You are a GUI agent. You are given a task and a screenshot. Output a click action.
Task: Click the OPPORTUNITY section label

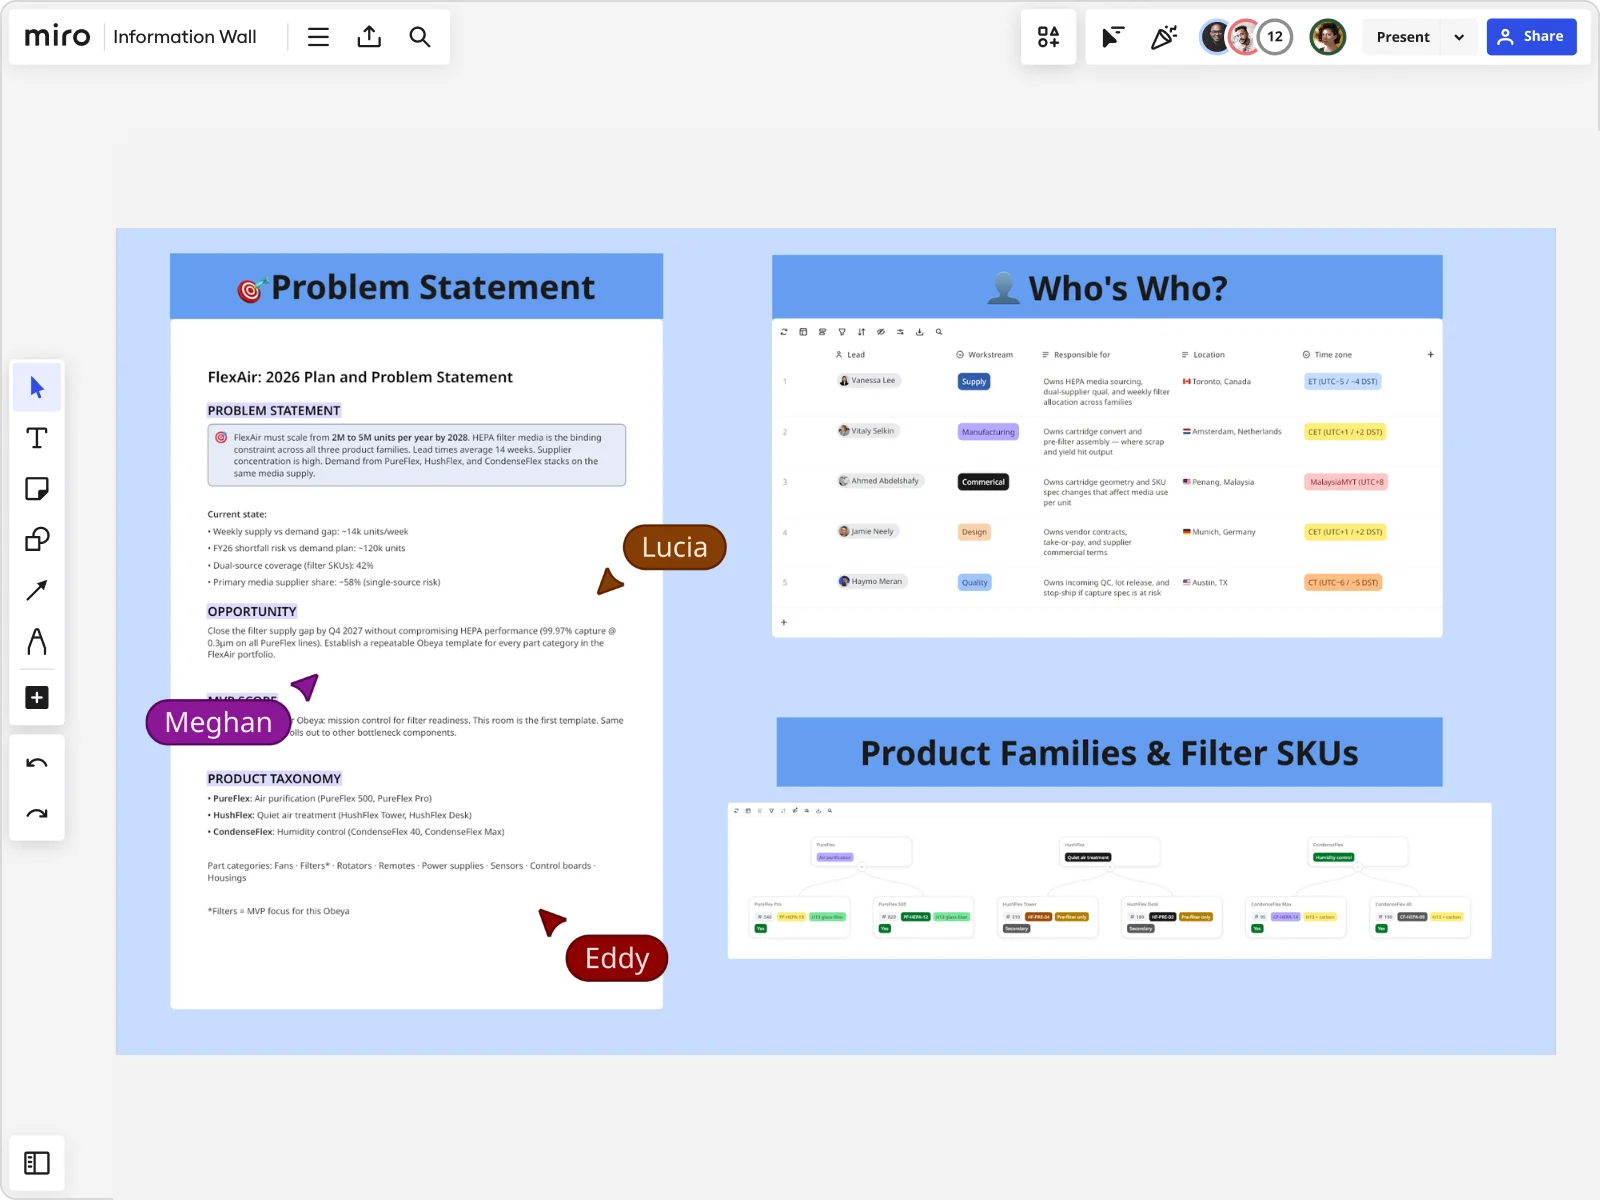pyautogui.click(x=252, y=612)
